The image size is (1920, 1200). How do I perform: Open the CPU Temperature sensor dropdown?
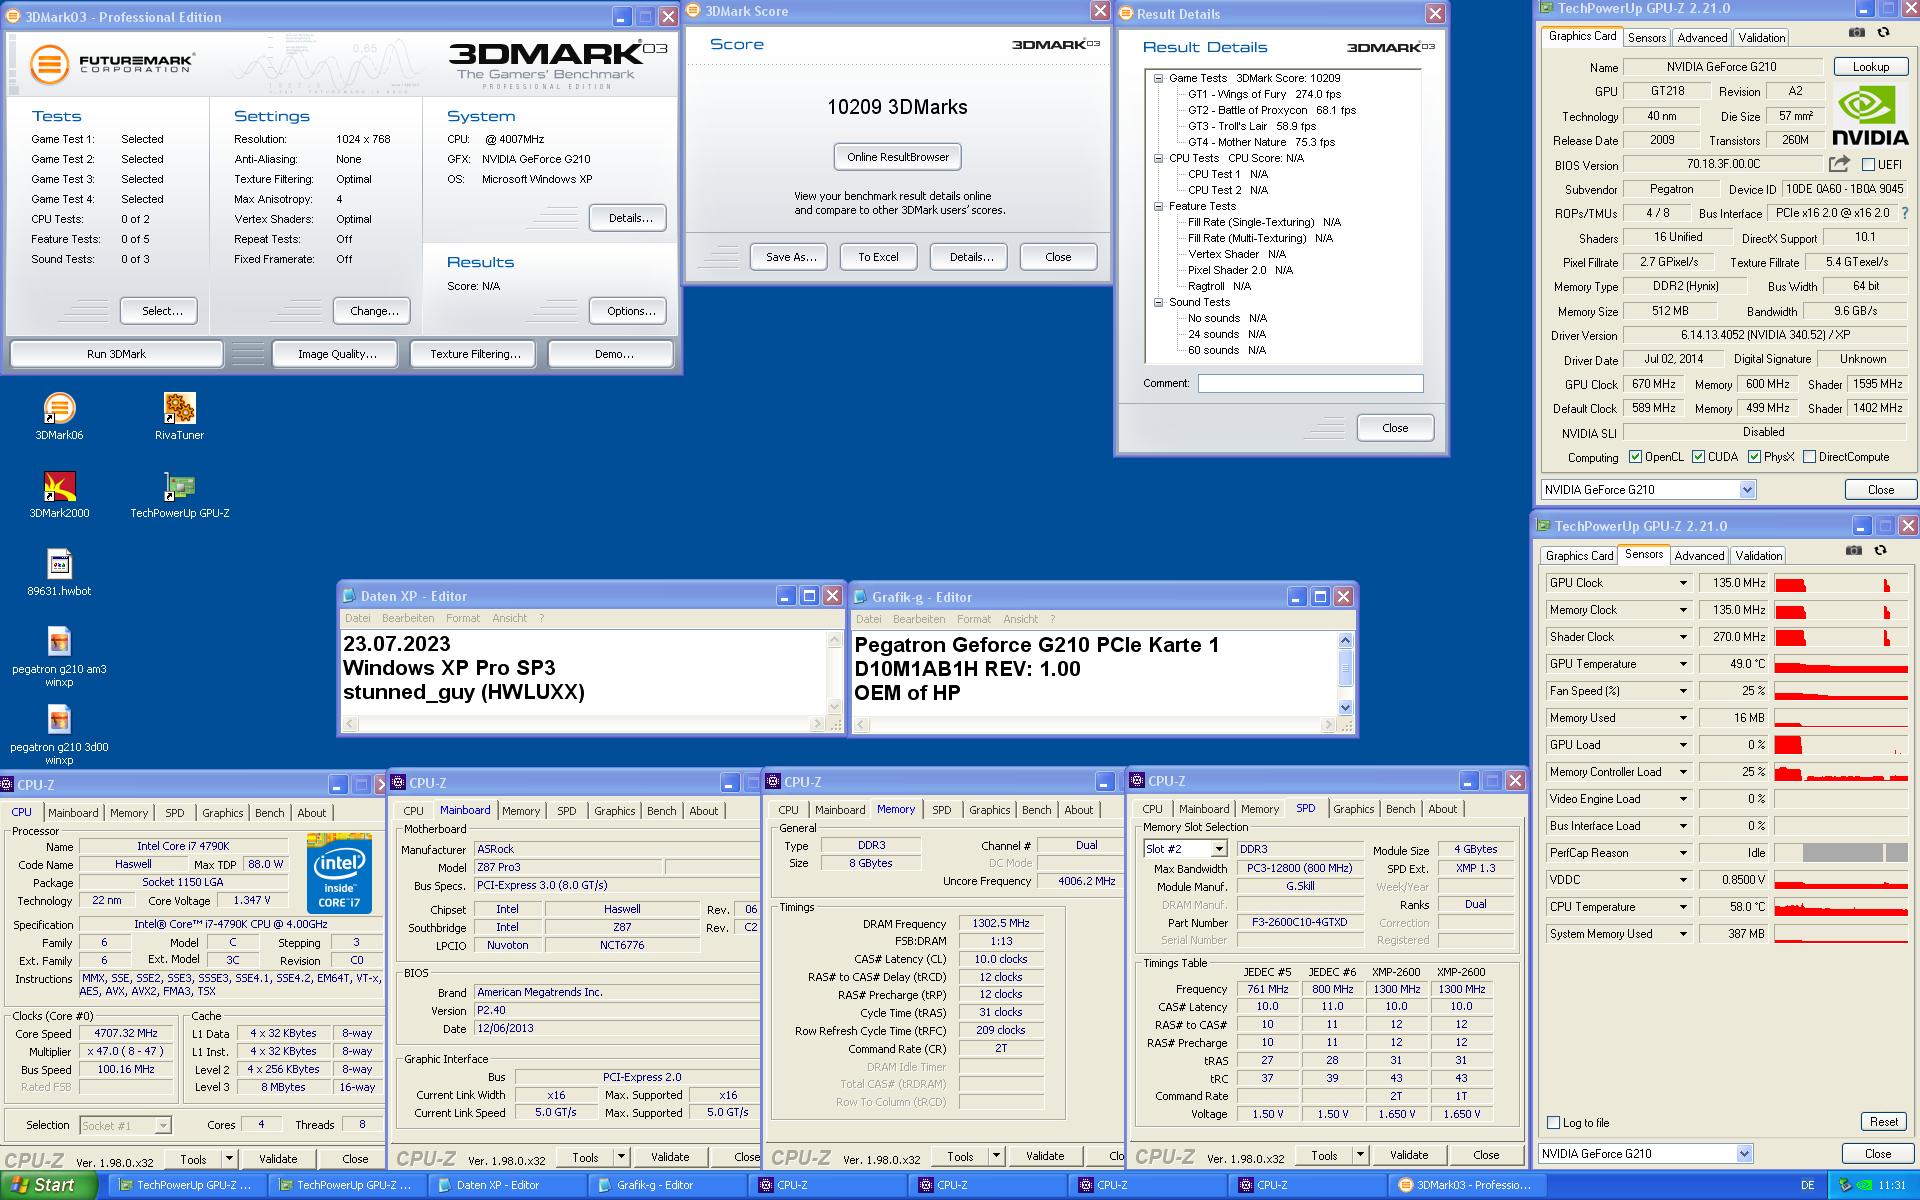(x=1683, y=907)
